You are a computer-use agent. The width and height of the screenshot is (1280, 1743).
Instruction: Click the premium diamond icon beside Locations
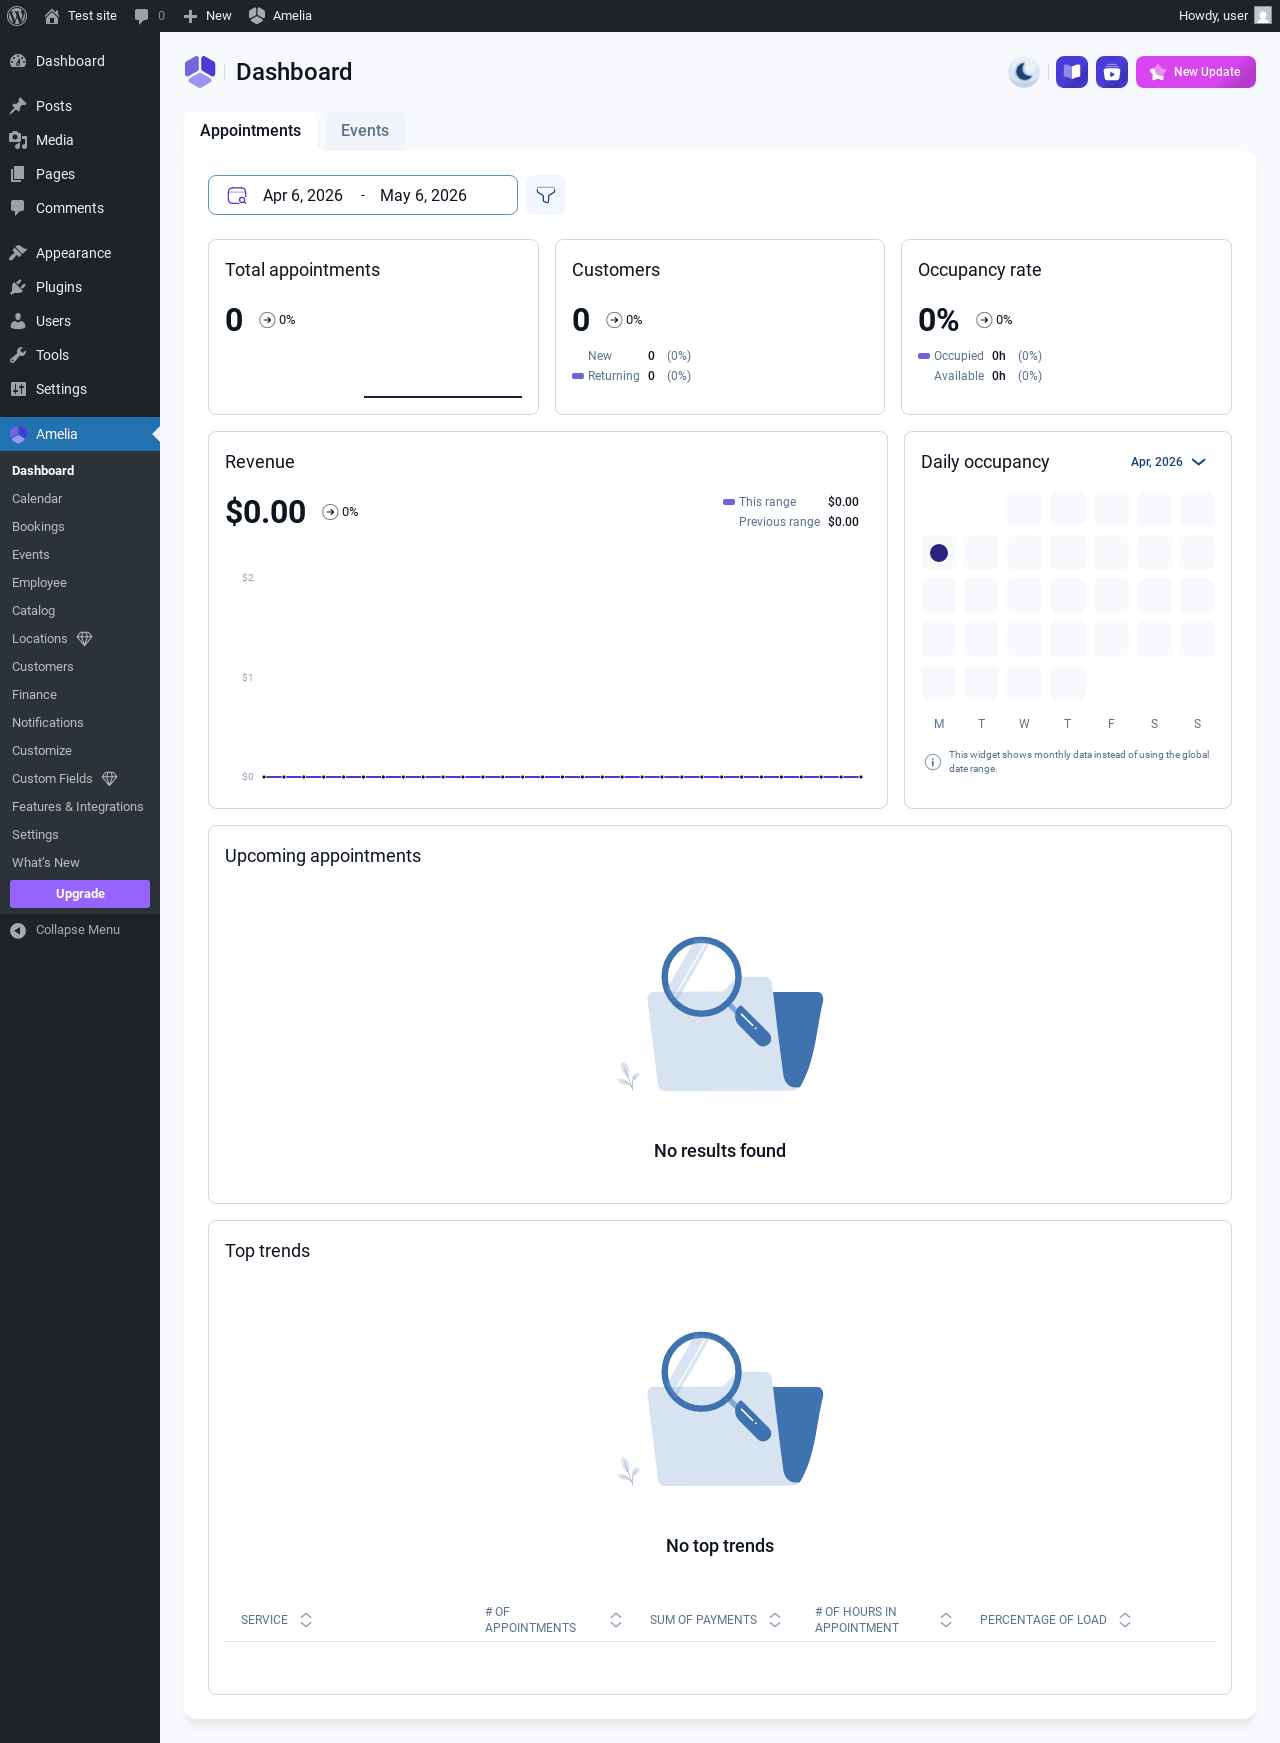pos(85,639)
